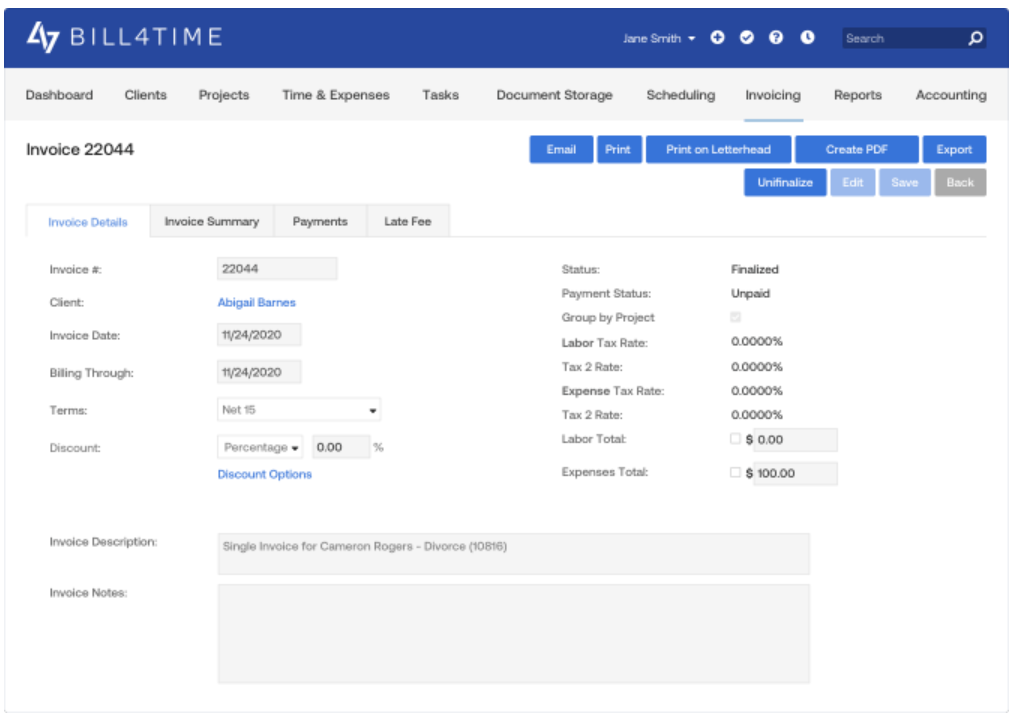Switch to the Late Fee tab
Viewport: 1014px width, 720px height.
407,221
